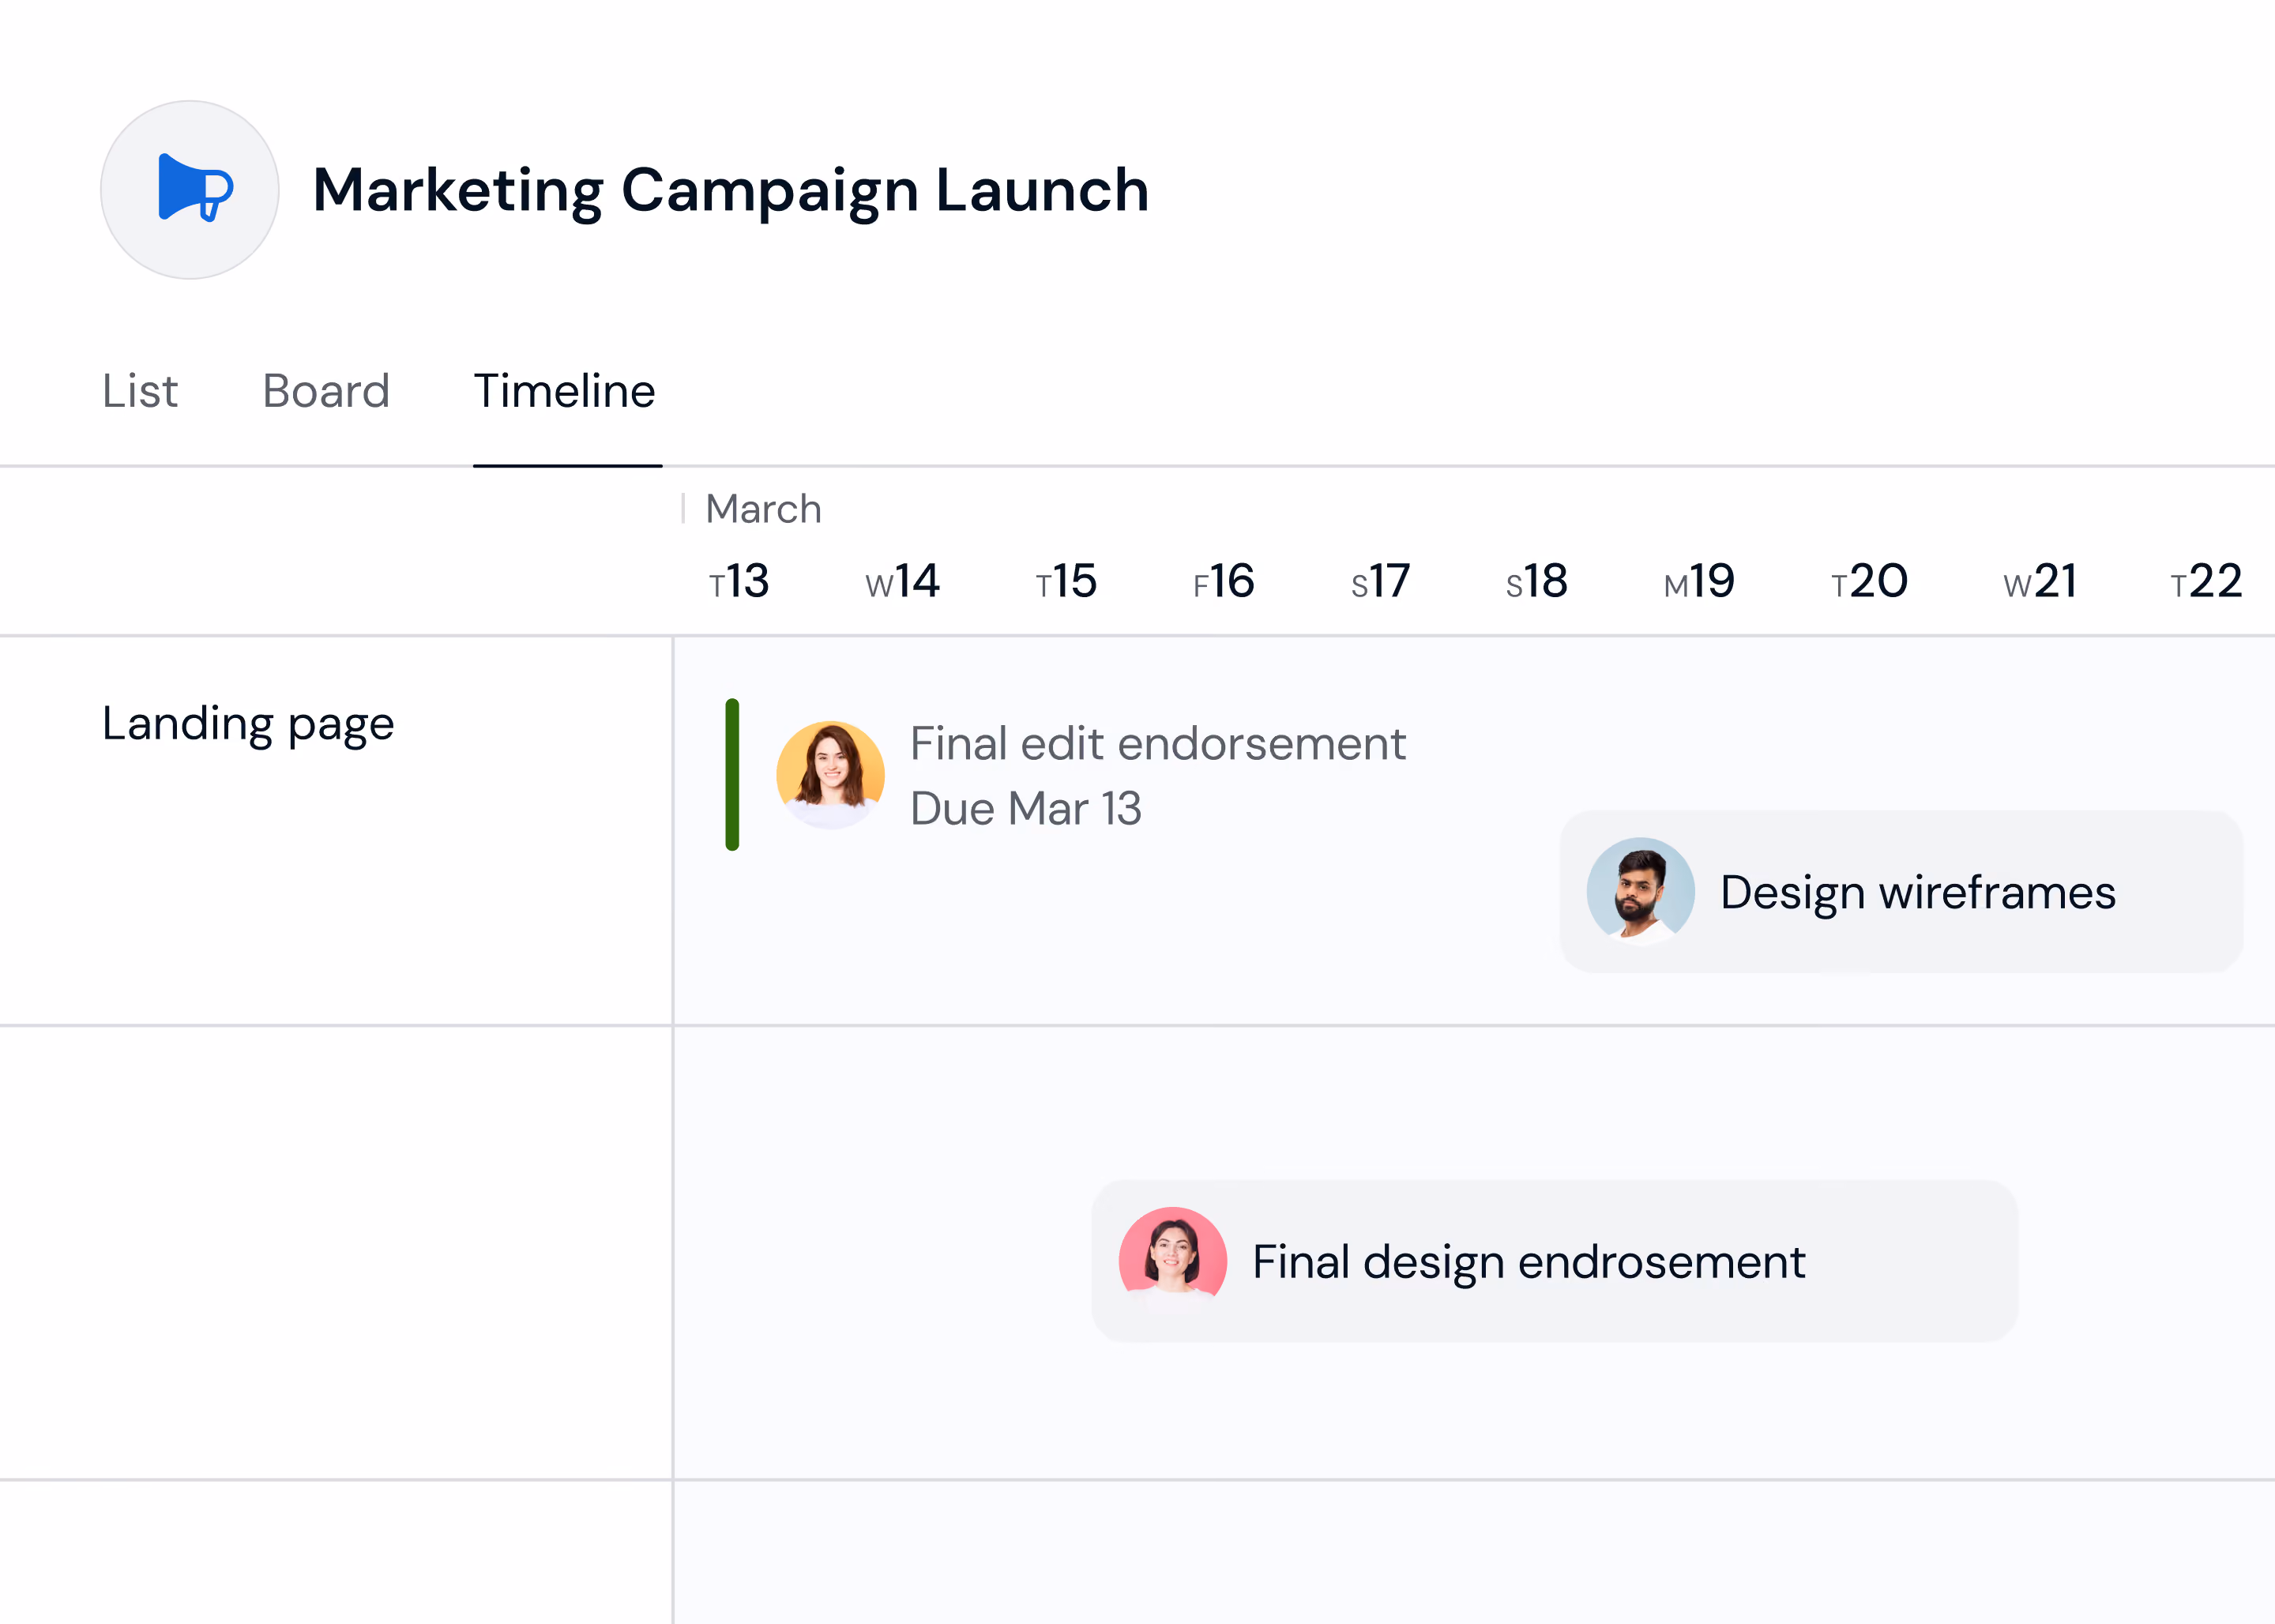Open the Design wireframes task card
The image size is (2275, 1624).
click(1901, 891)
